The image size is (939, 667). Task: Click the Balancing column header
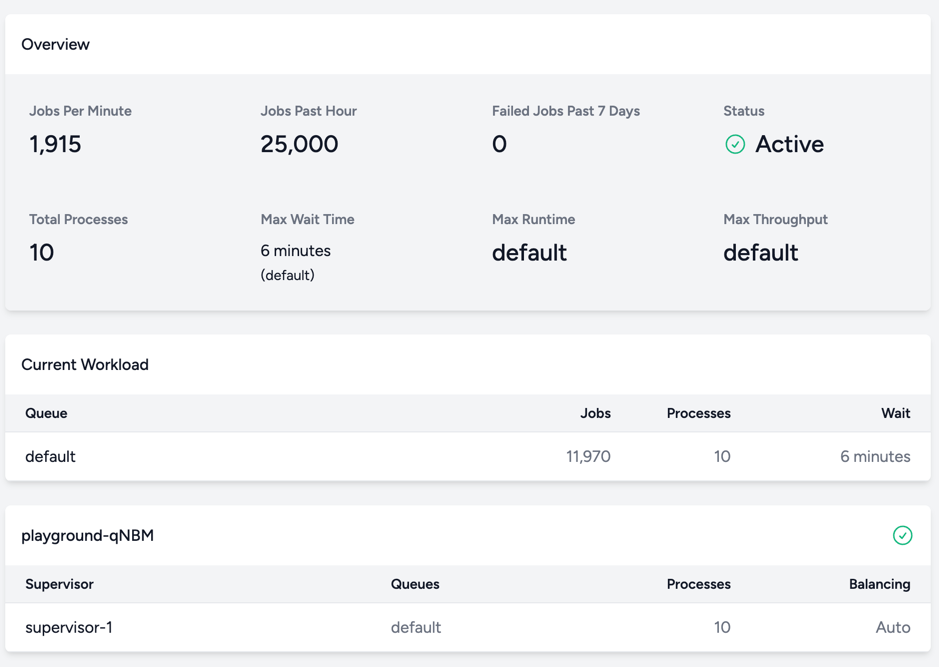point(880,584)
